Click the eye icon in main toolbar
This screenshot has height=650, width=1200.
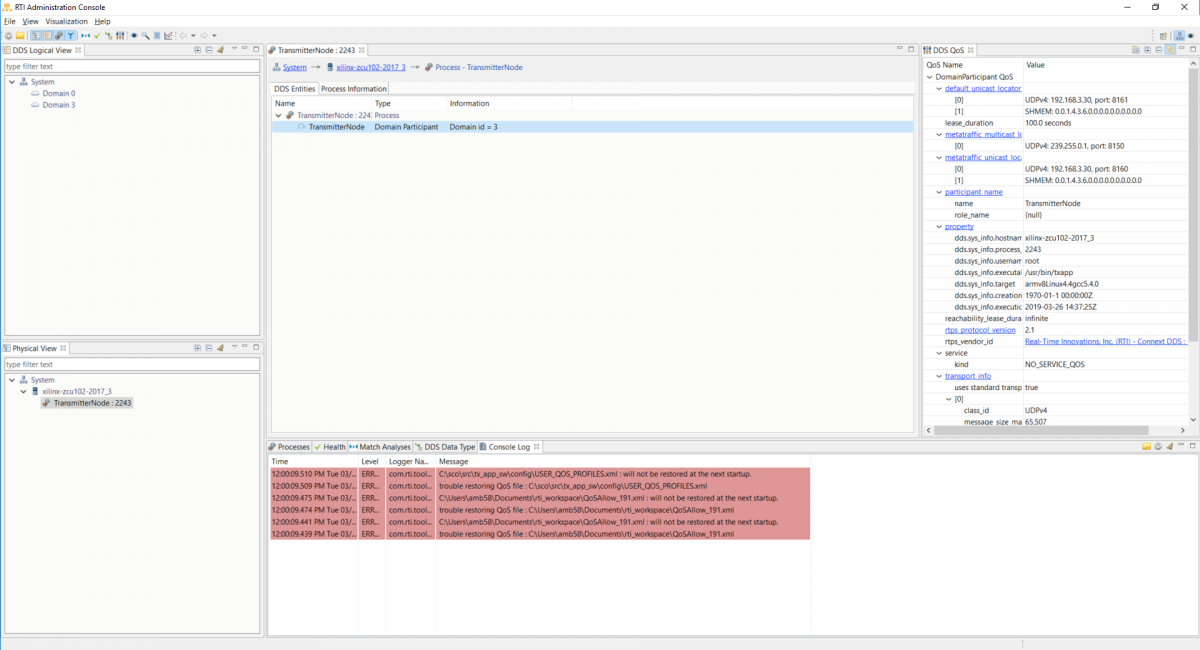point(134,35)
